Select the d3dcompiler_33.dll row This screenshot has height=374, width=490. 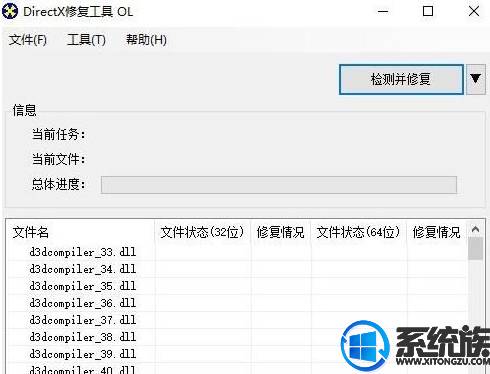click(237, 252)
